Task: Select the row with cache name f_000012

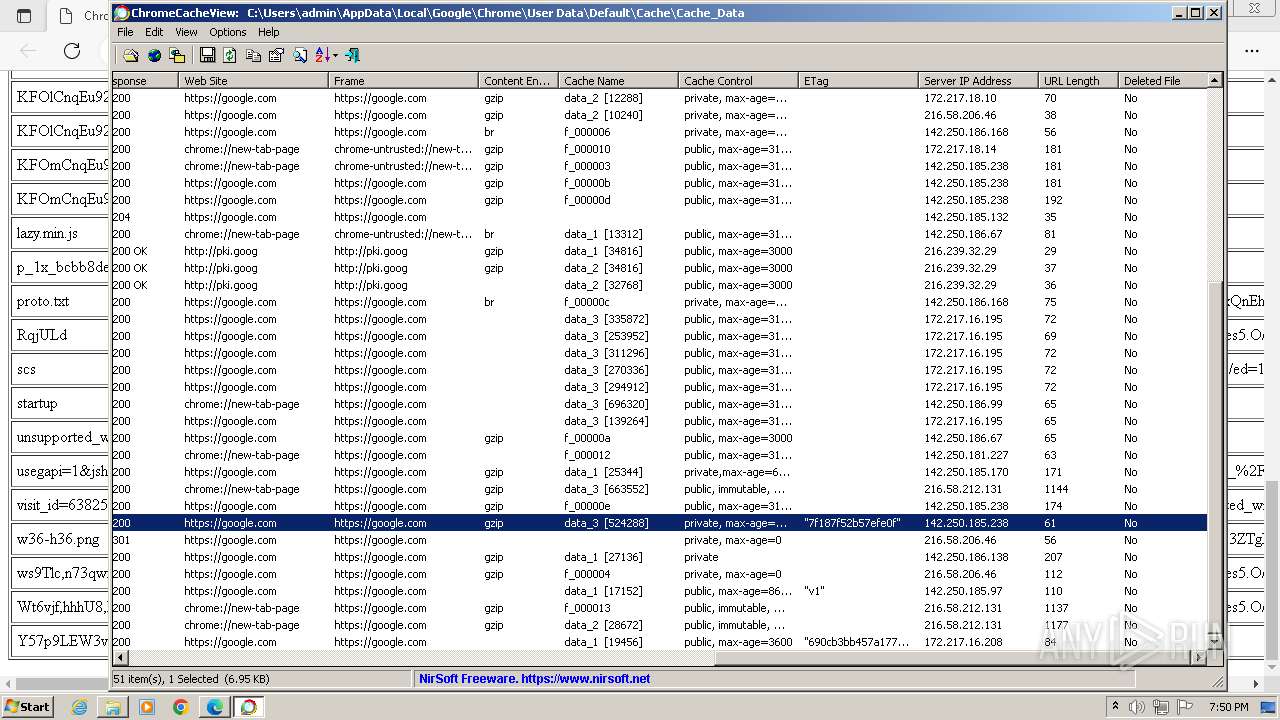Action: pos(659,455)
